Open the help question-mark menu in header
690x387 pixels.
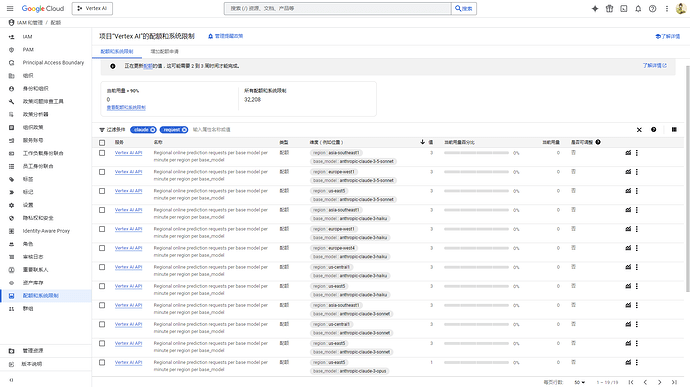tap(653, 8)
